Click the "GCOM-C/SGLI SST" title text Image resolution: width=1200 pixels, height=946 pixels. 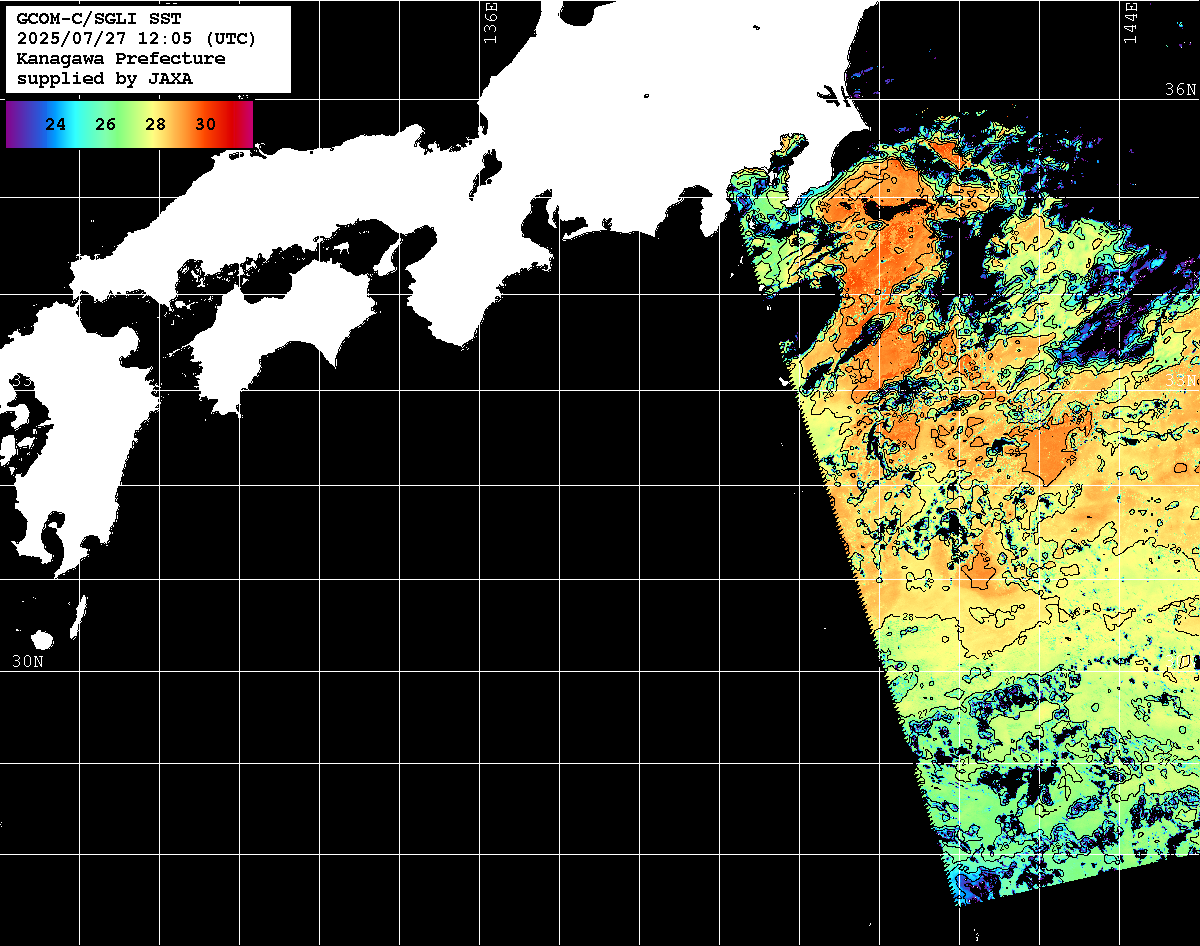click(97, 19)
